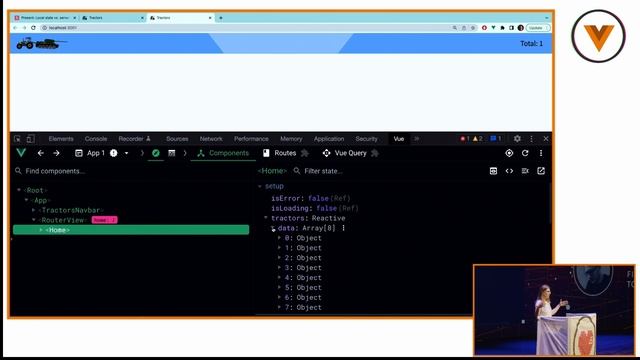
Task: Click inspect DOM icon in state panel
Action: 525,171
